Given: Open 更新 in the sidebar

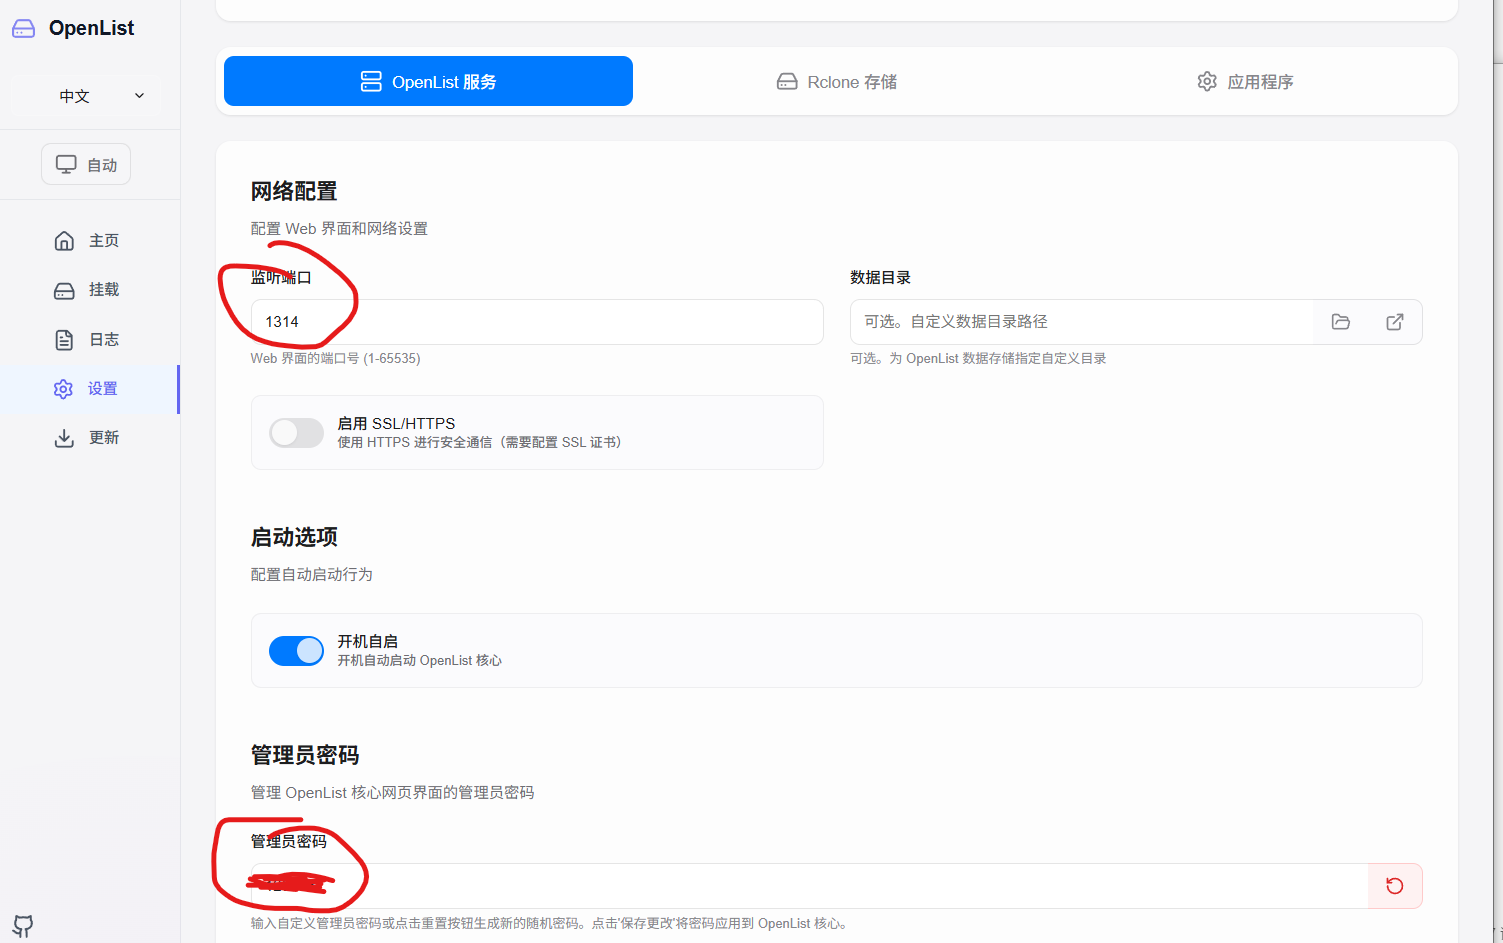Looking at the screenshot, I should 90,438.
